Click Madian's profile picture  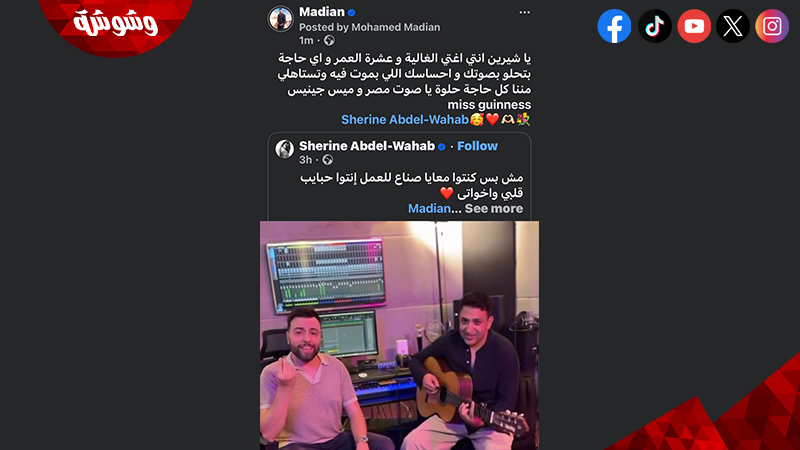point(281,18)
